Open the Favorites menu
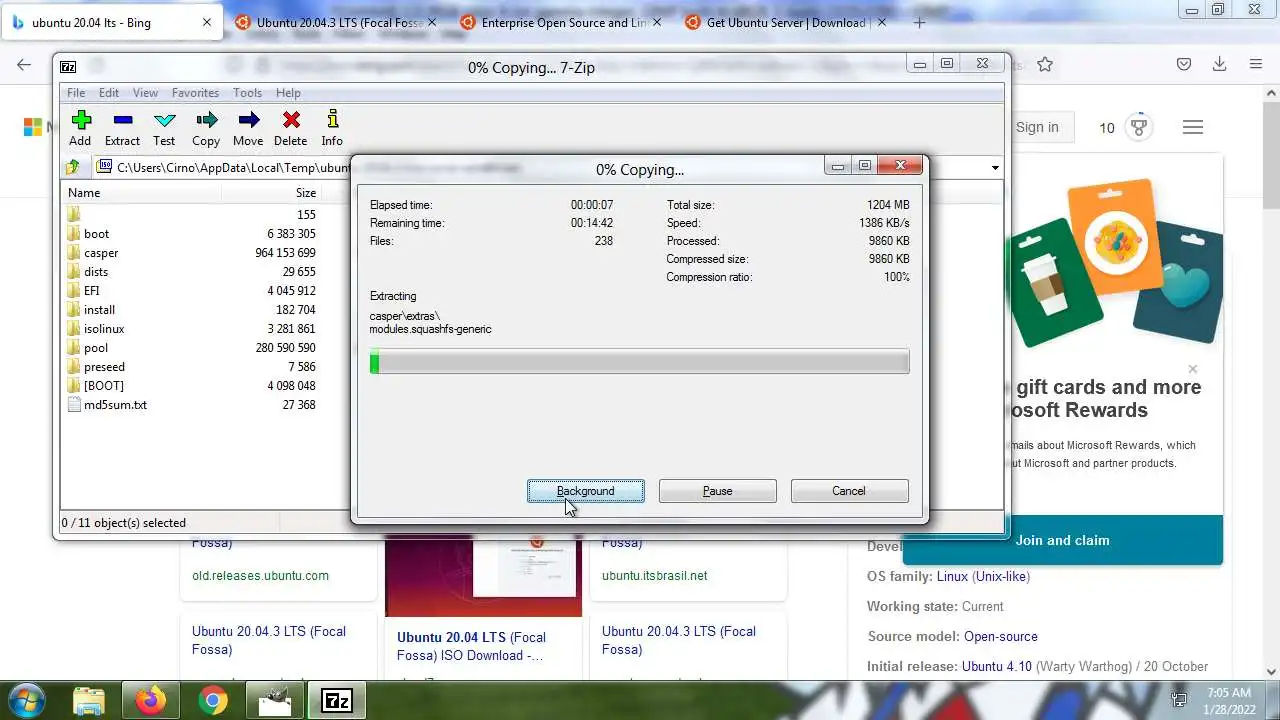1280x720 pixels. point(195,92)
